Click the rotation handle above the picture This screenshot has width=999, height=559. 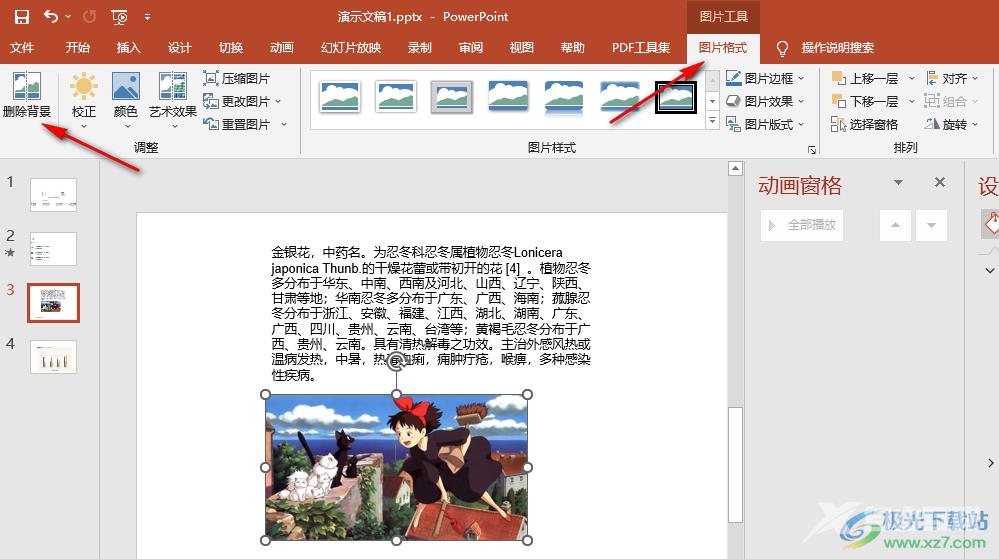click(396, 361)
